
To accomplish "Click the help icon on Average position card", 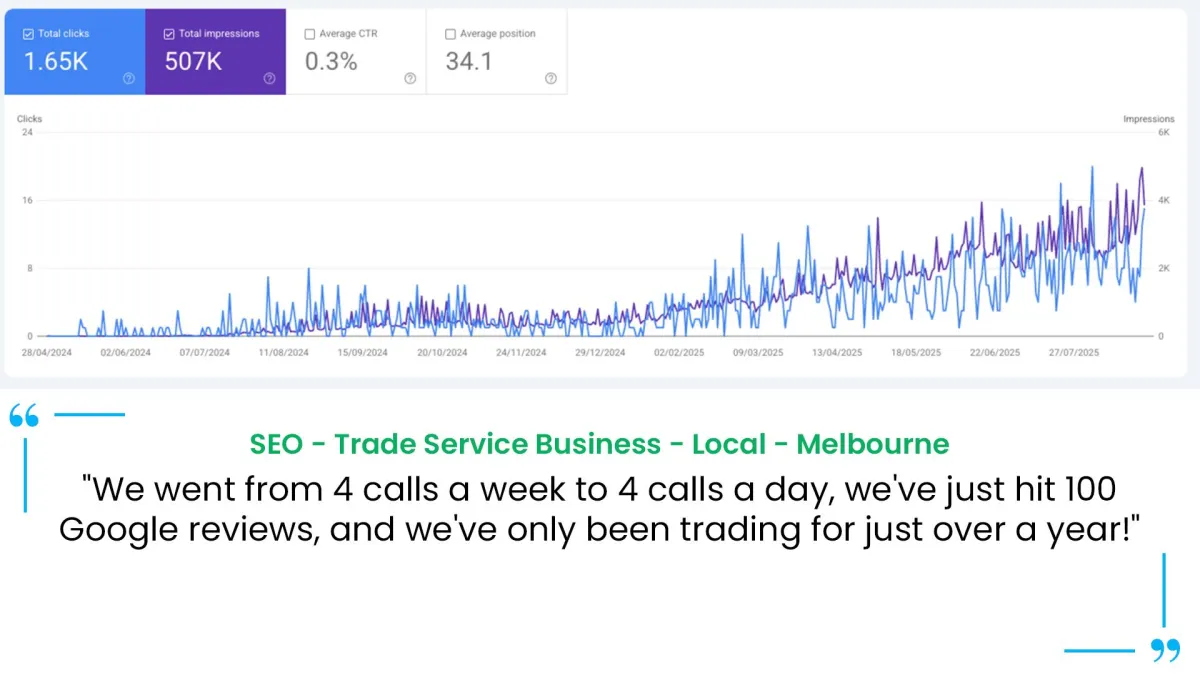I will pyautogui.click(x=551, y=79).
